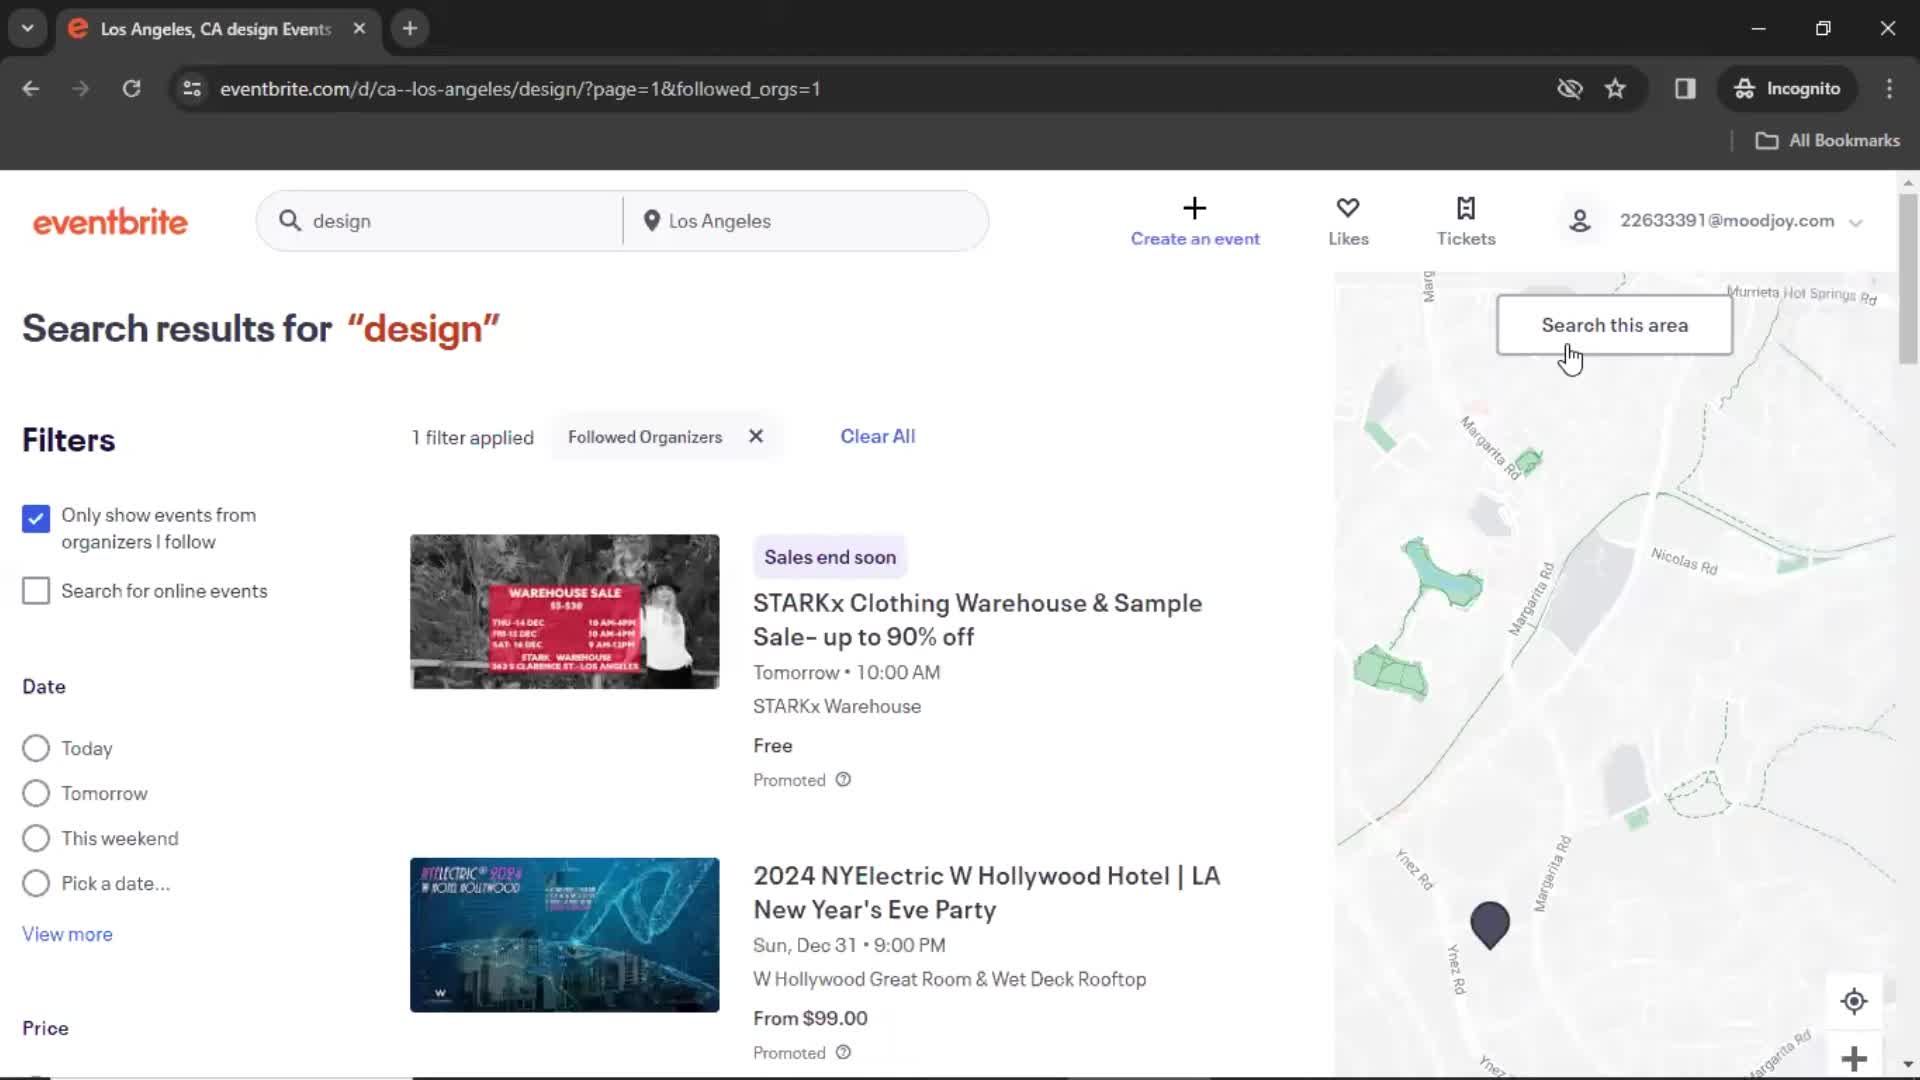The height and width of the screenshot is (1080, 1920).
Task: View site information icon in address bar
Action: 192,89
